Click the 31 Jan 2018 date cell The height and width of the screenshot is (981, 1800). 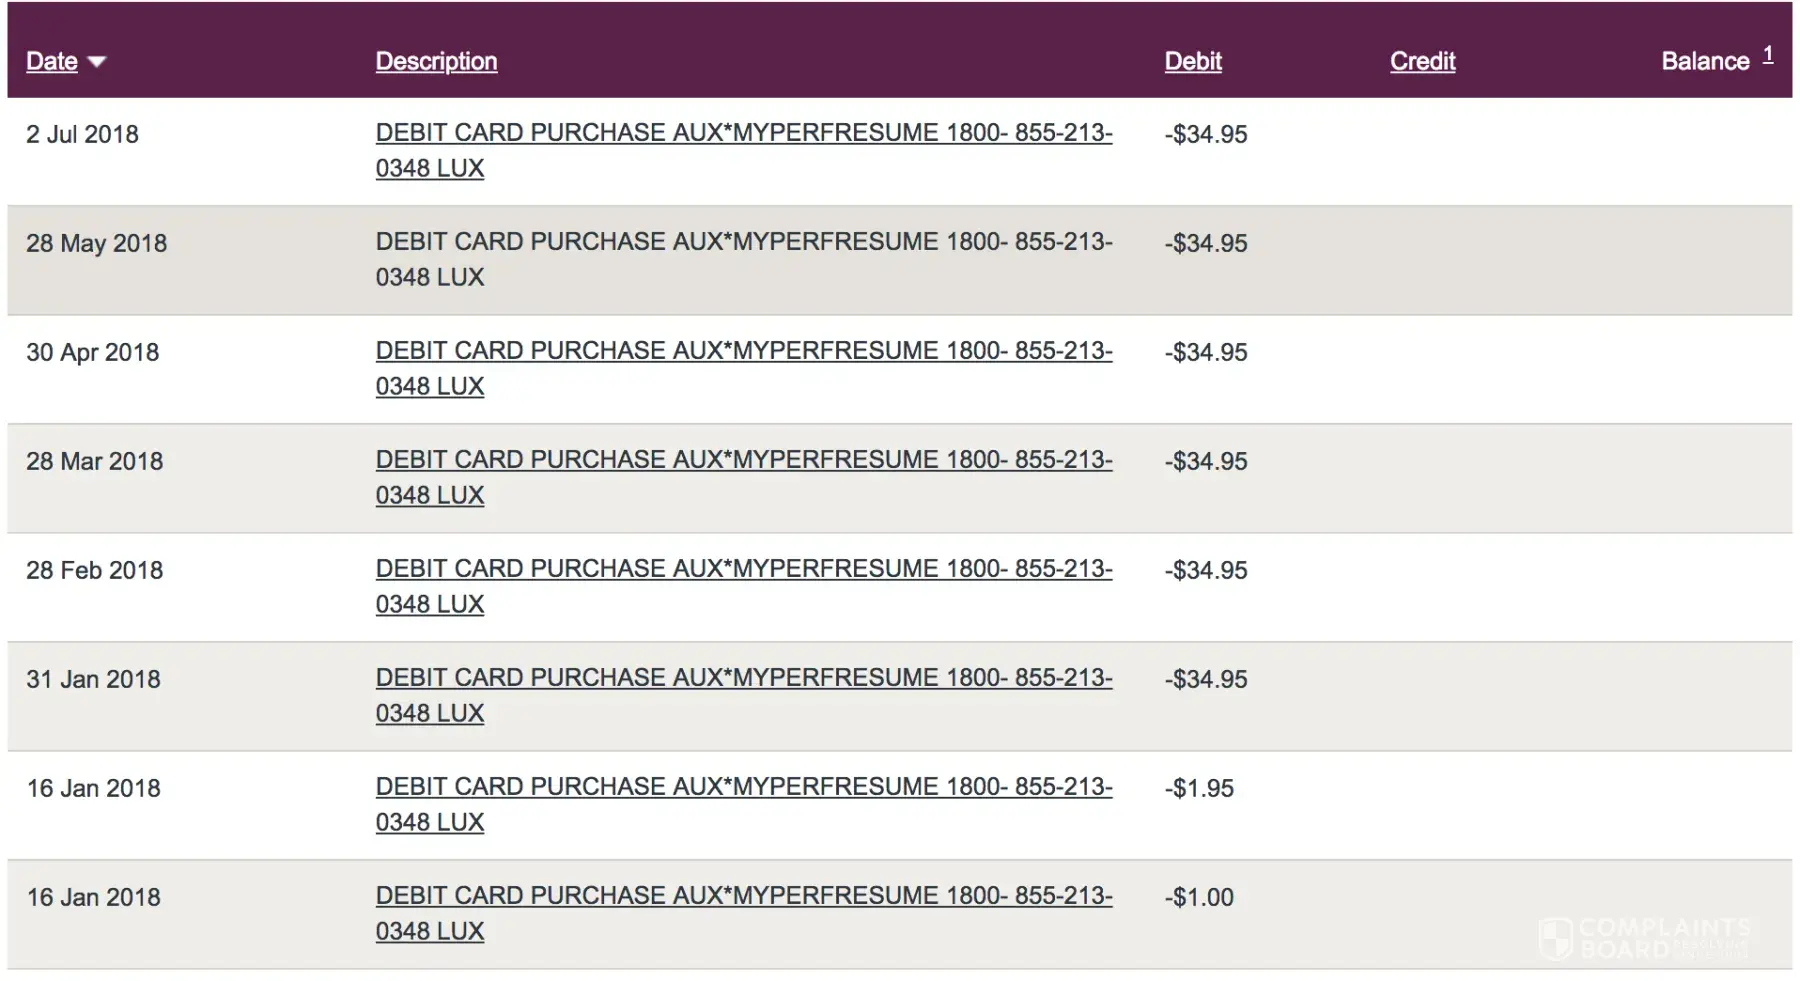point(93,679)
